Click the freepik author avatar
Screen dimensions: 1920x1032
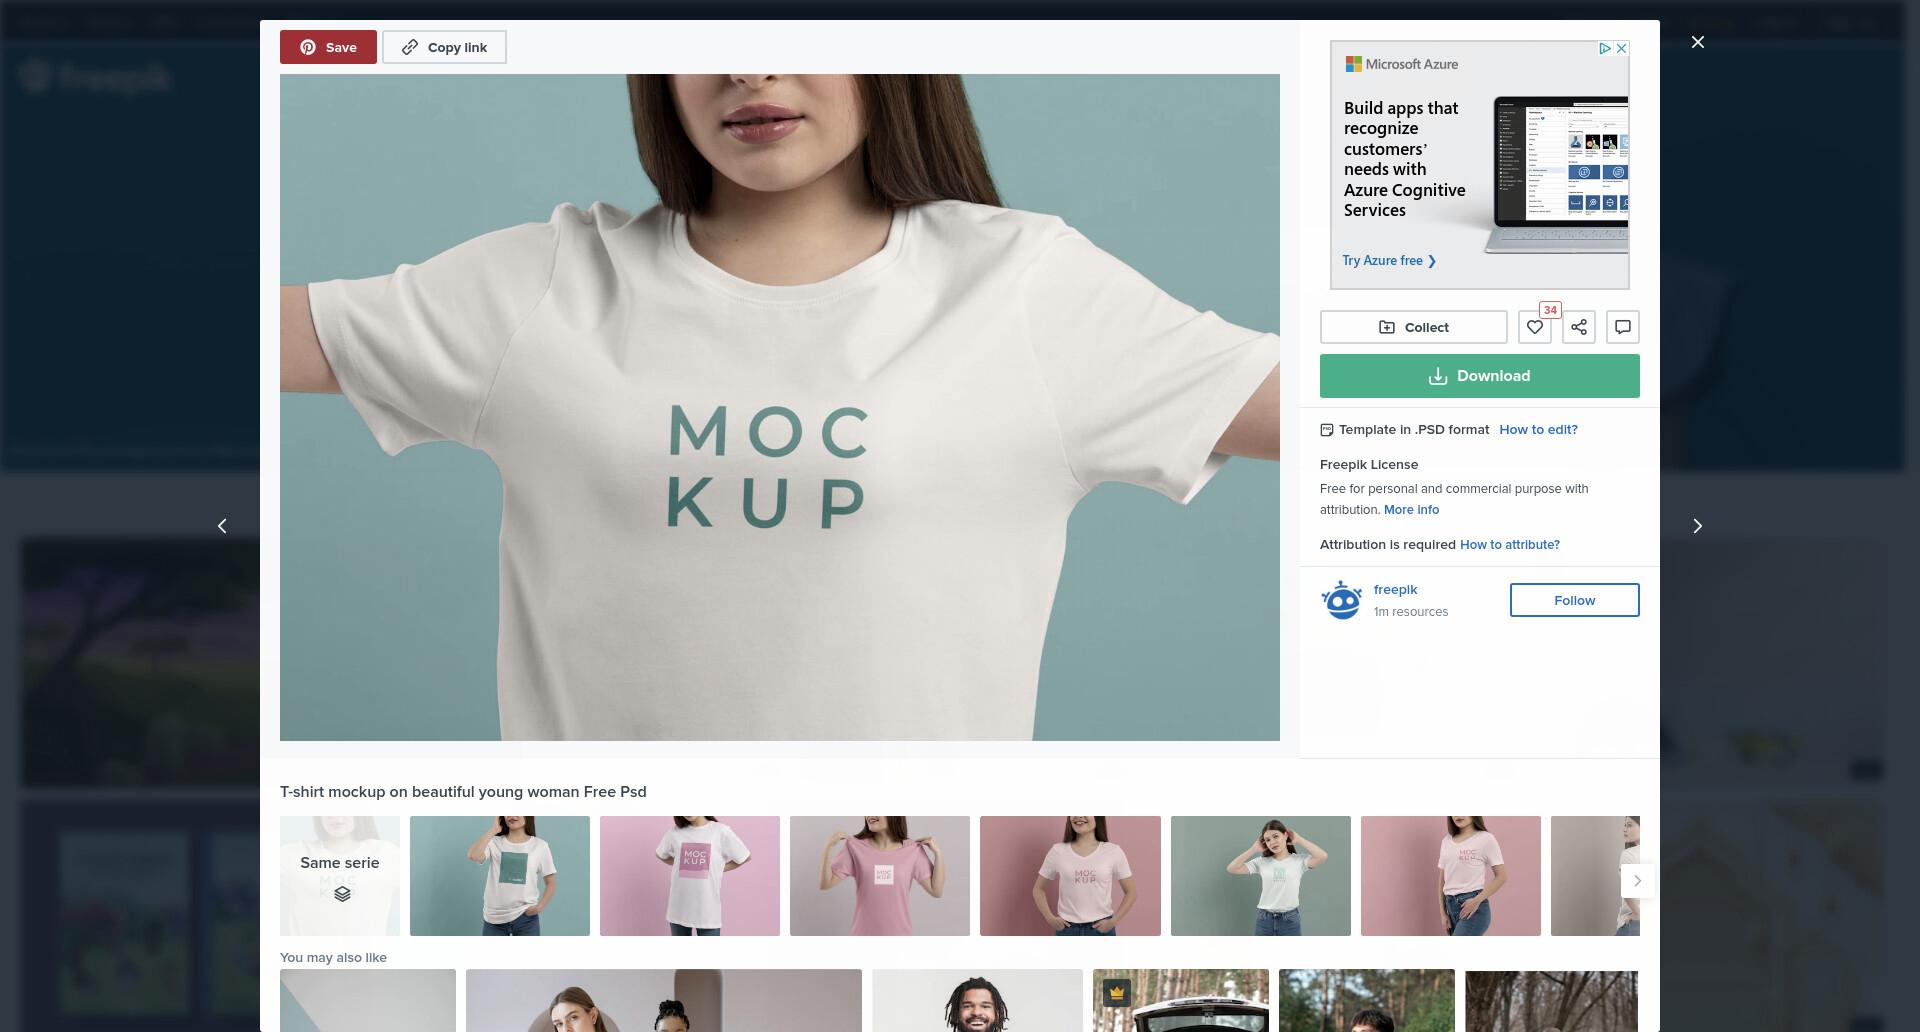point(1341,600)
